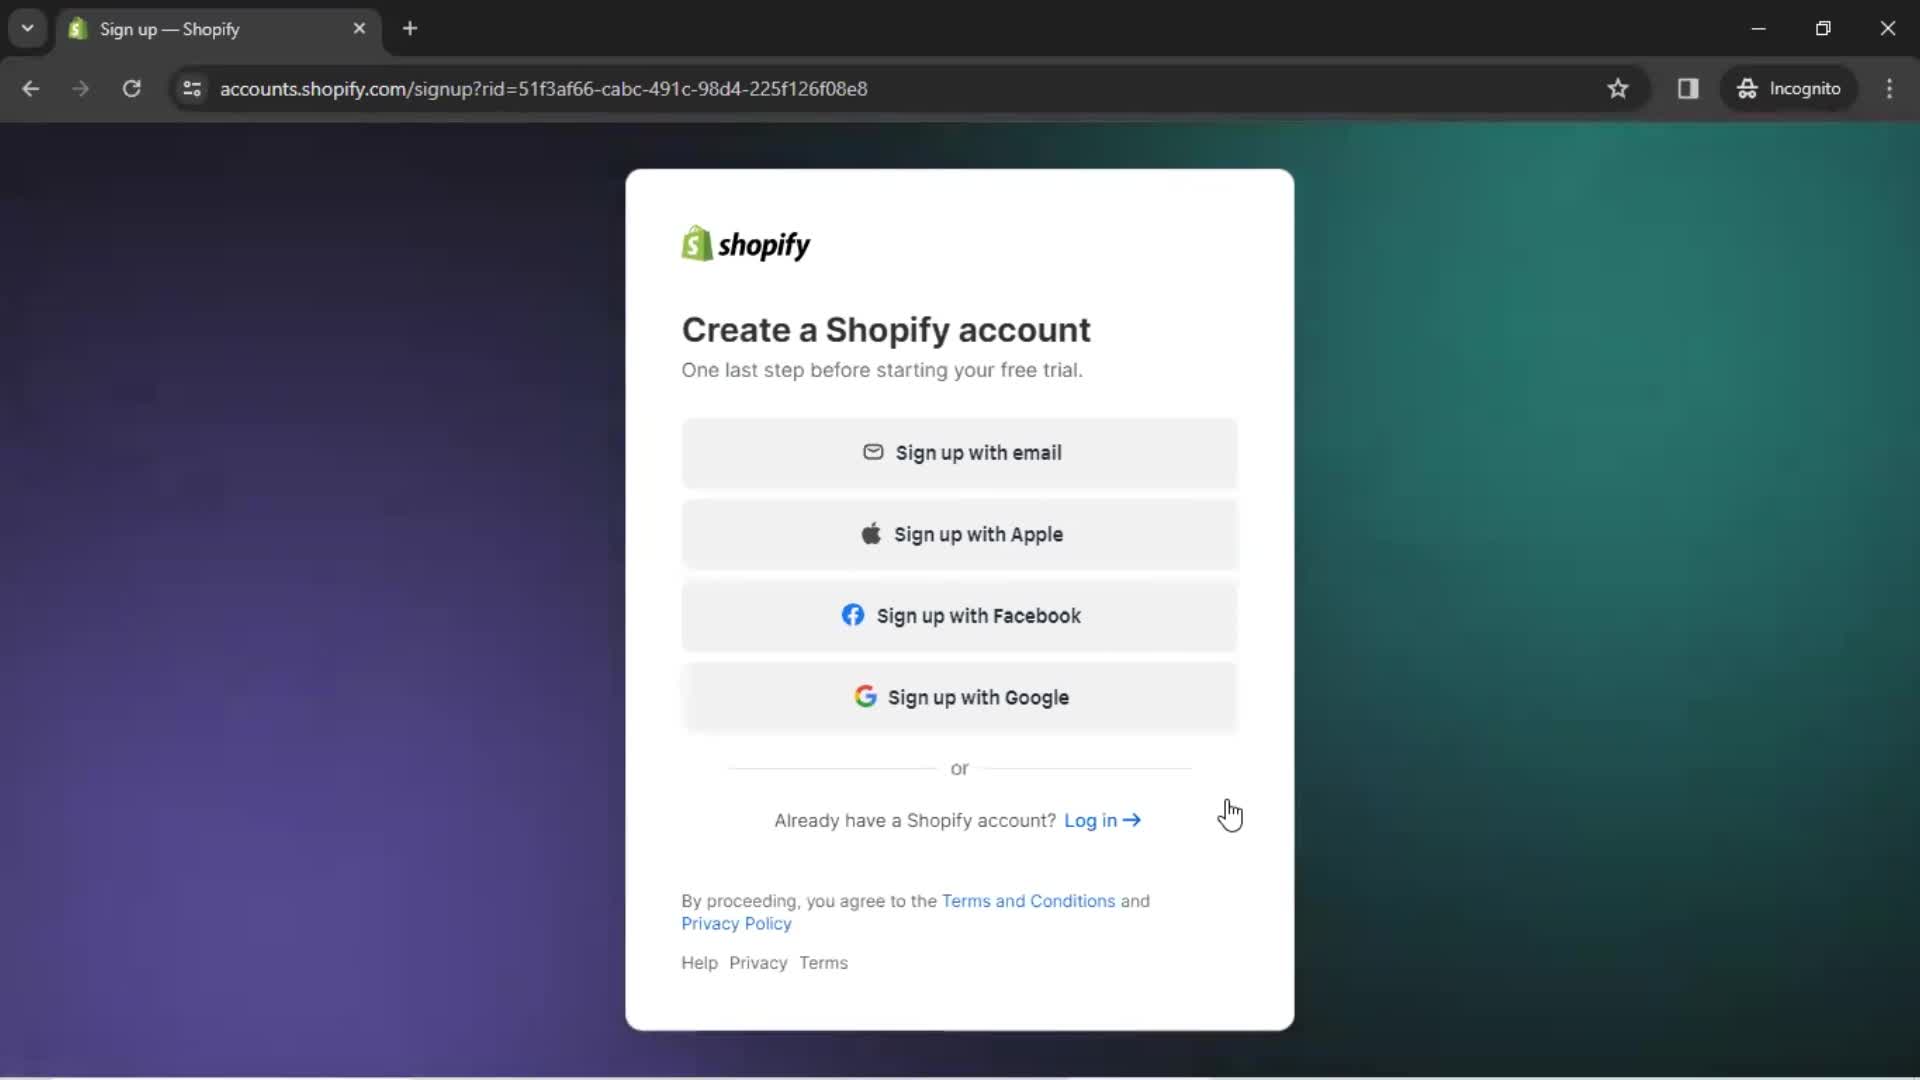Viewport: 1920px width, 1080px height.
Task: Click Sign up with Apple button
Action: tap(960, 534)
